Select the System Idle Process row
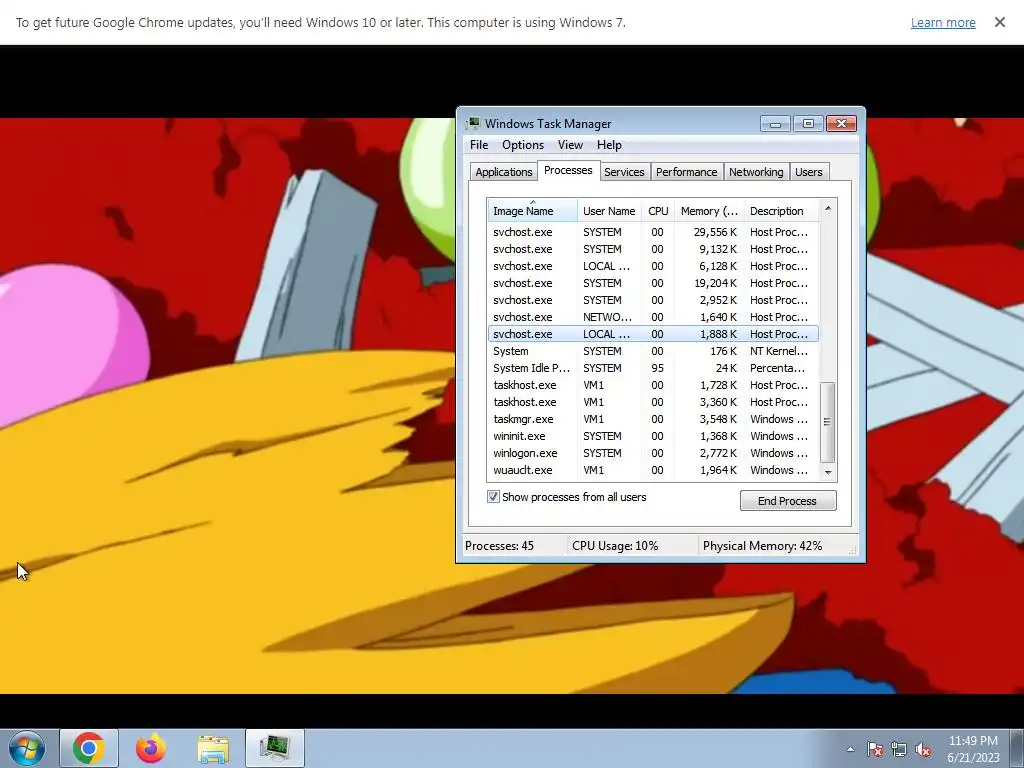 653,368
